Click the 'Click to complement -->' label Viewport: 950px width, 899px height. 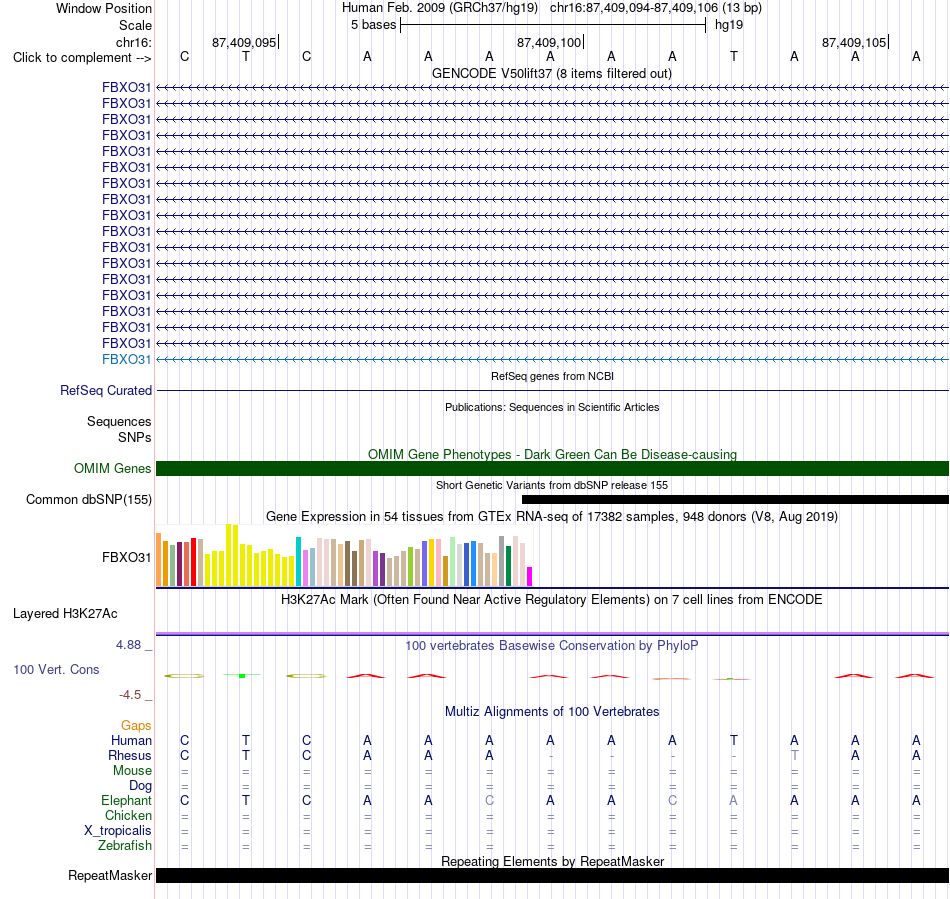tap(82, 58)
